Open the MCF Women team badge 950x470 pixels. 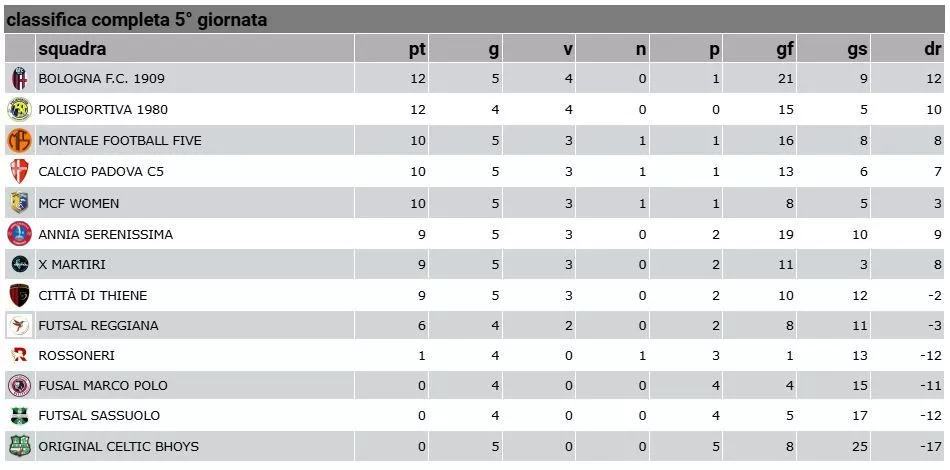(19, 203)
